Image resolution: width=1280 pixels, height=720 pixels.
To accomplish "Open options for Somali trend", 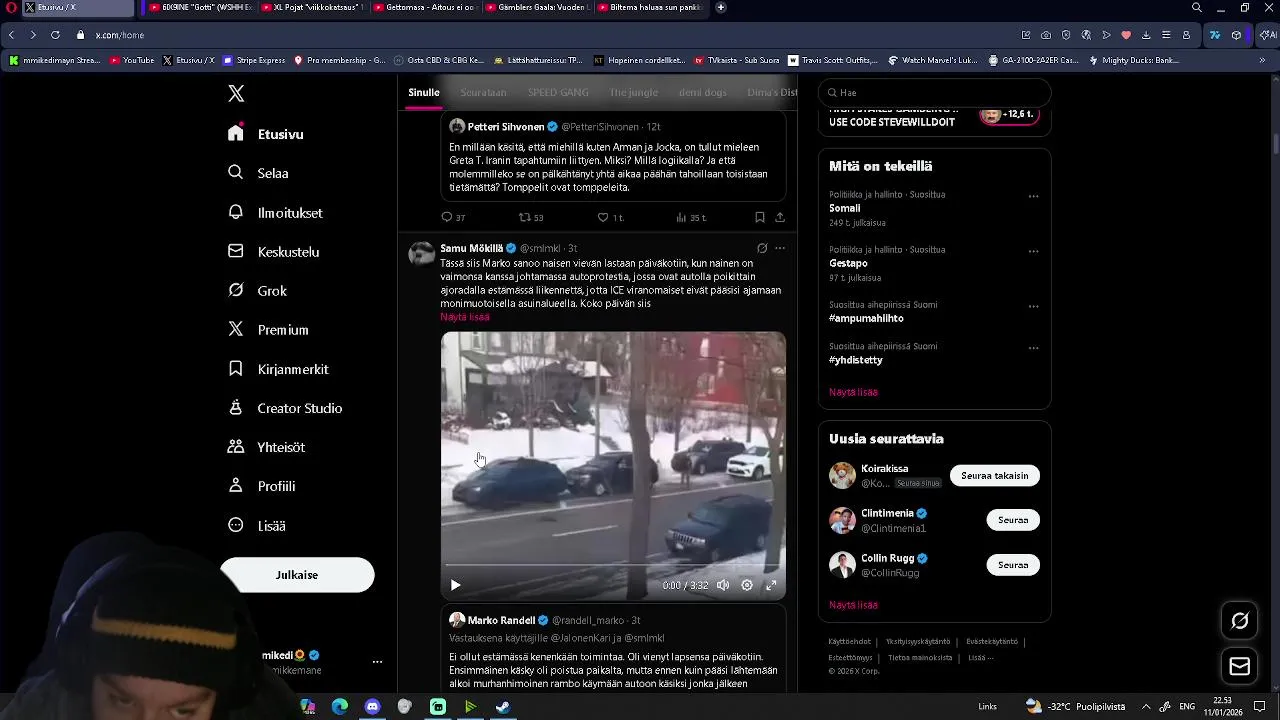I will point(1034,196).
